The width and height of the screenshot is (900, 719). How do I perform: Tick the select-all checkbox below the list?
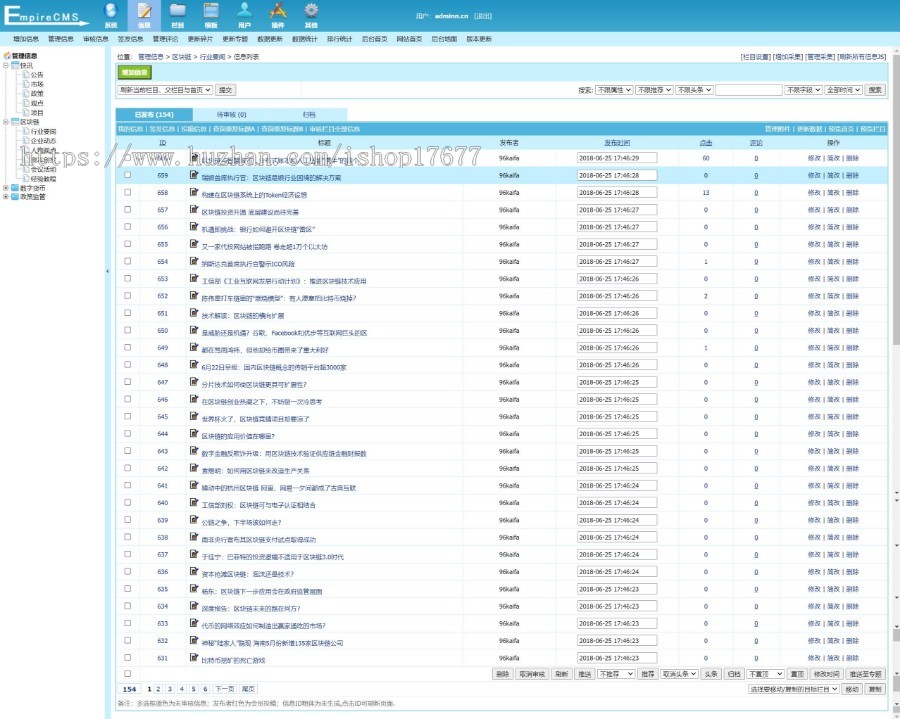click(127, 674)
